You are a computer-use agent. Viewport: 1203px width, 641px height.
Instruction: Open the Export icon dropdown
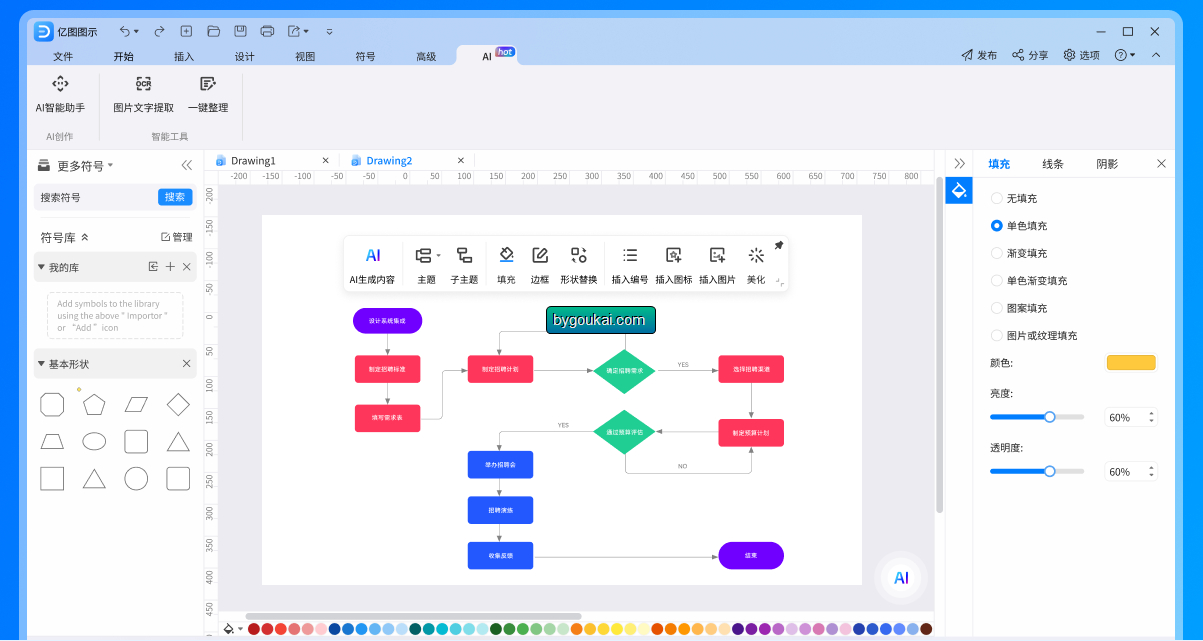click(x=298, y=31)
